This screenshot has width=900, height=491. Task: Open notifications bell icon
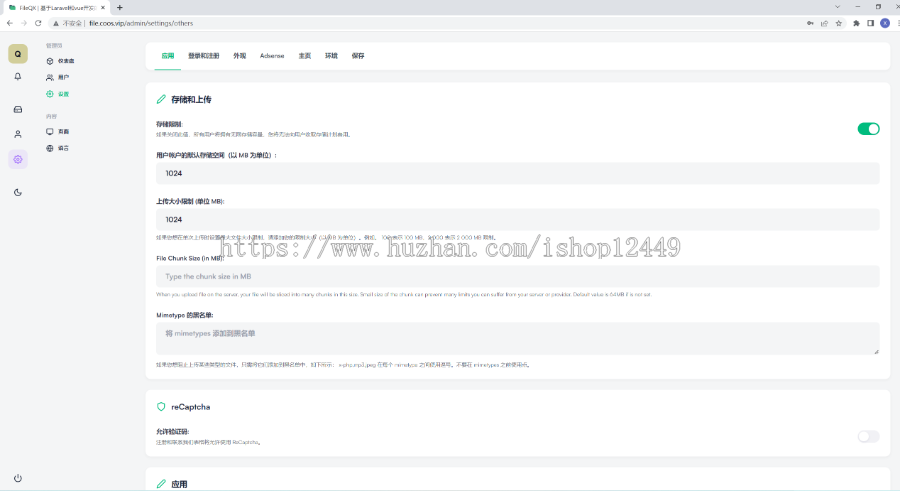click(18, 76)
